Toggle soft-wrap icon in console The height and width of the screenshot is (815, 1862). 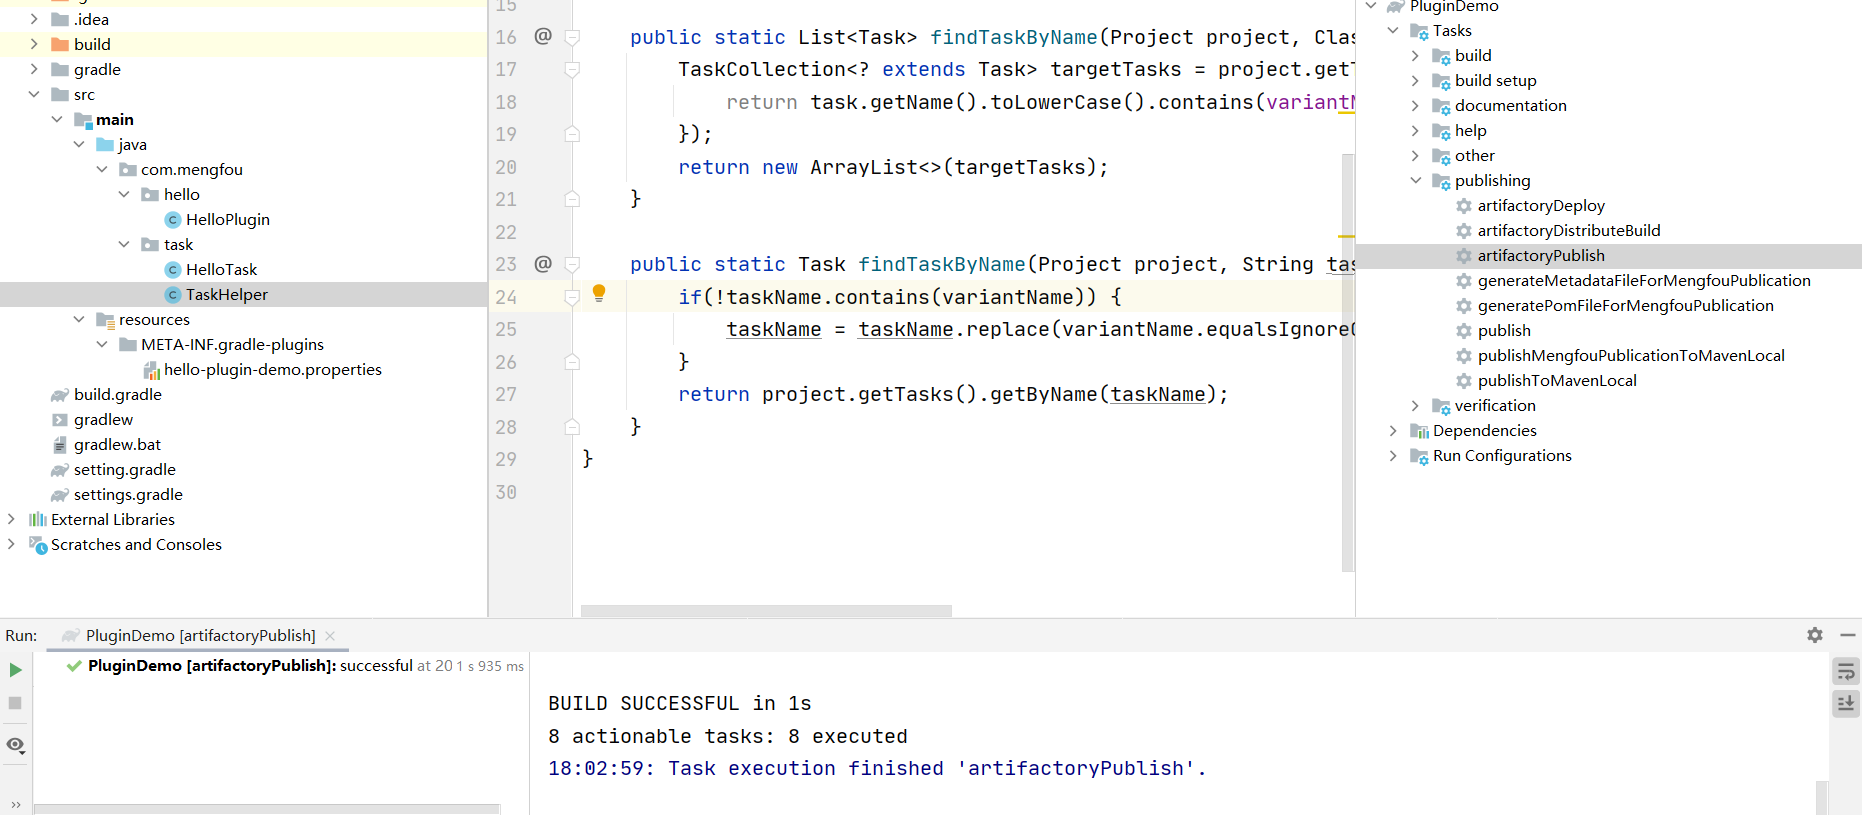coord(1846,671)
